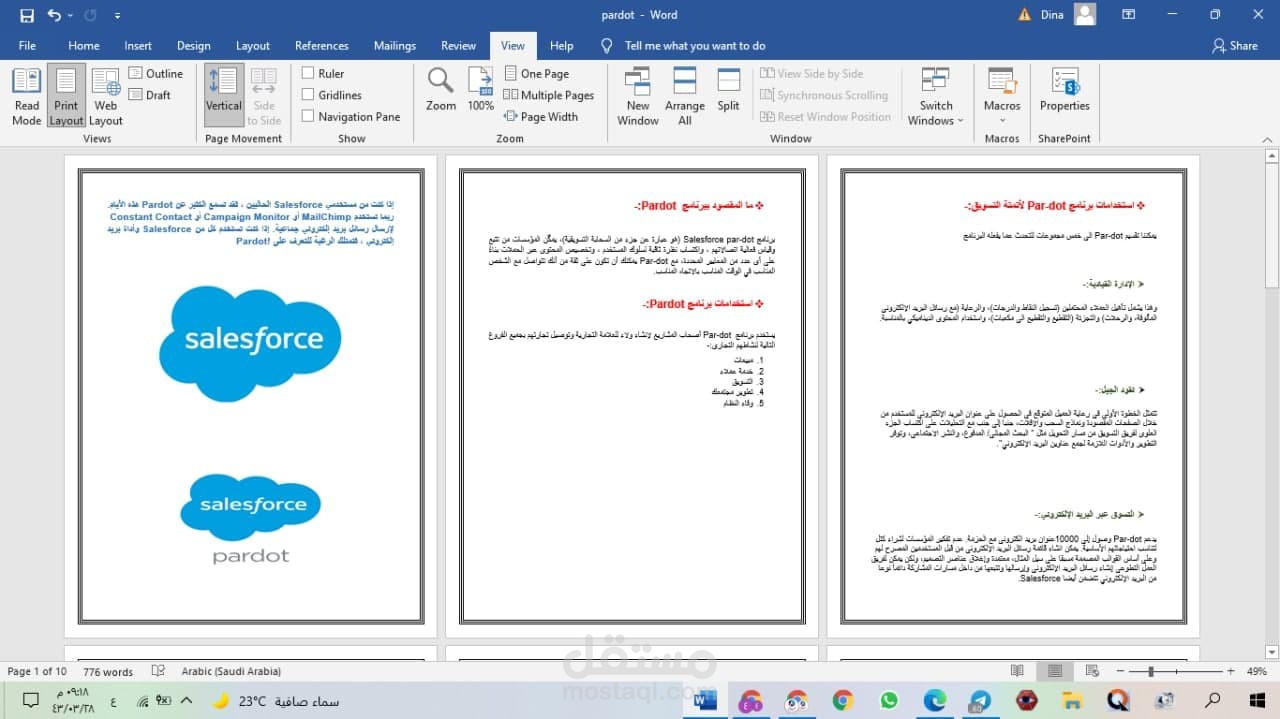Open the Design tab

click(x=194, y=45)
